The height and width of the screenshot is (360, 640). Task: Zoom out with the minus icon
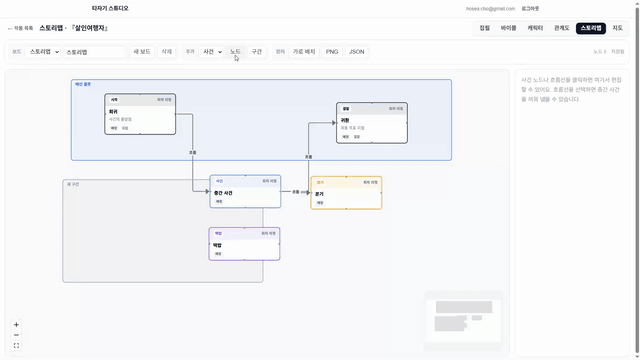coord(16,335)
